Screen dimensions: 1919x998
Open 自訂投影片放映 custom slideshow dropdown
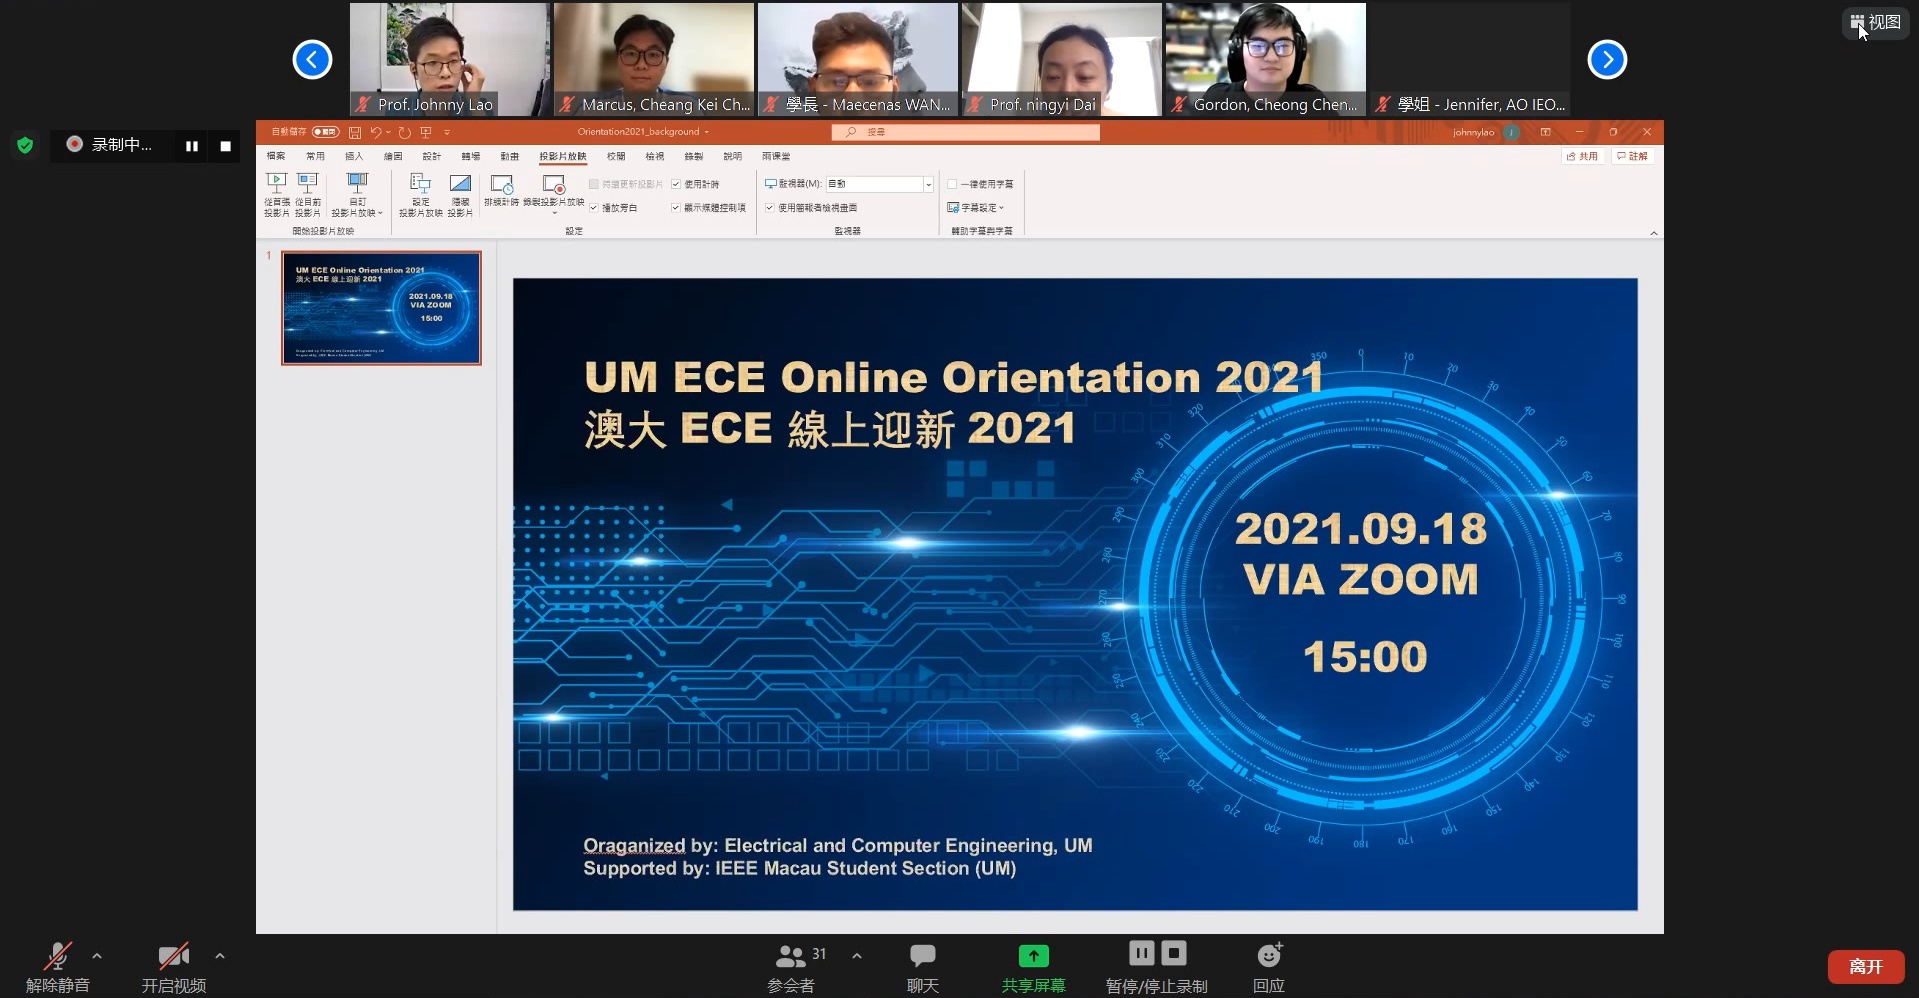tap(357, 194)
